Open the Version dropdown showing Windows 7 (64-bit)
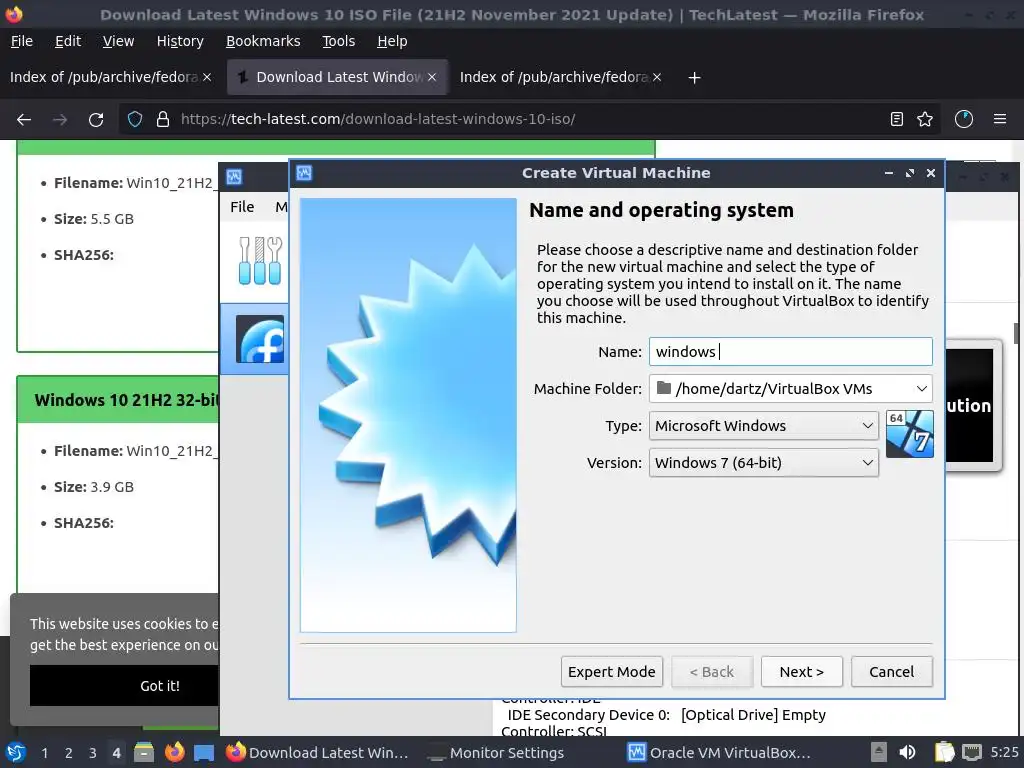Screen dimensions: 1024x768 pos(763,463)
